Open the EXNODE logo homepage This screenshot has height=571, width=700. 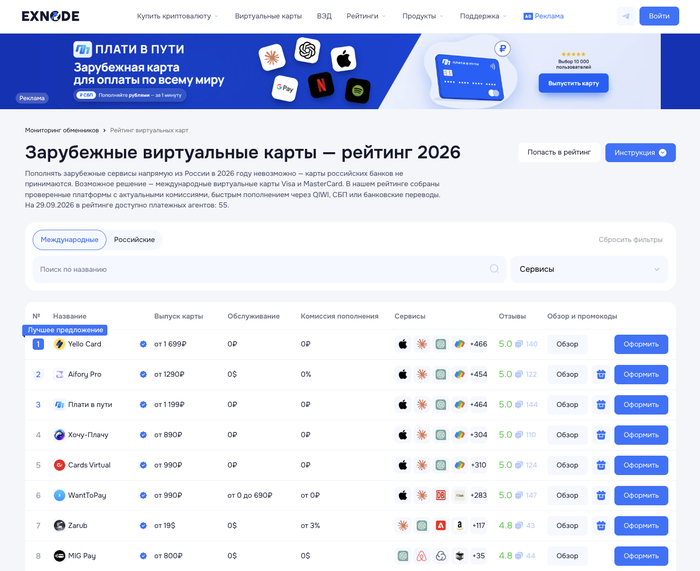[50, 16]
